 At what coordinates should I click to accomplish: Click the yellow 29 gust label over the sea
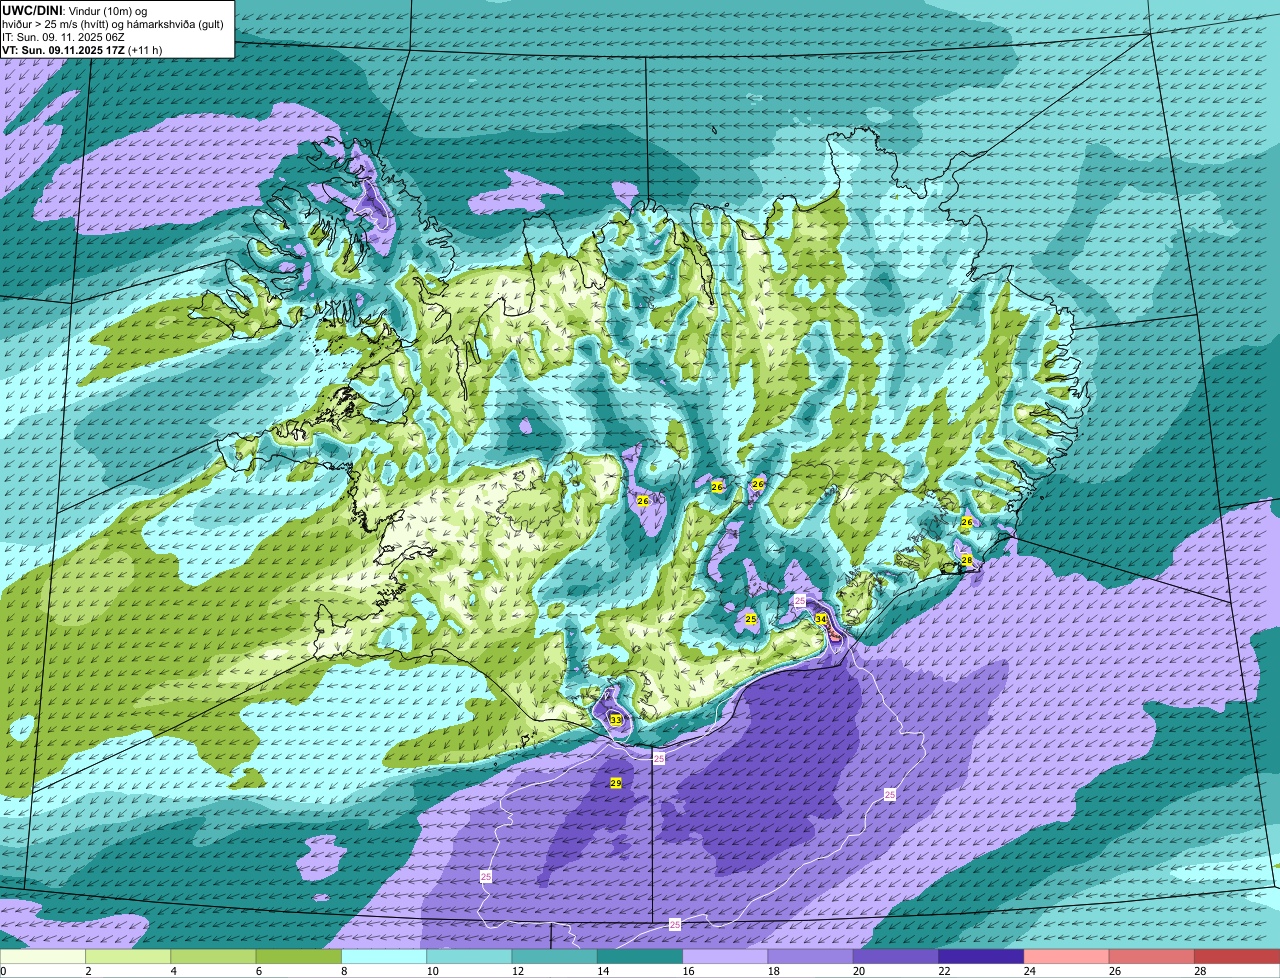[616, 783]
